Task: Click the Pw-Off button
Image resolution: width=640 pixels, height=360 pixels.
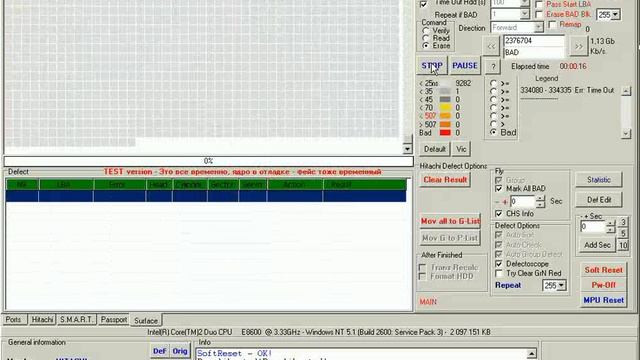Action: (603, 285)
